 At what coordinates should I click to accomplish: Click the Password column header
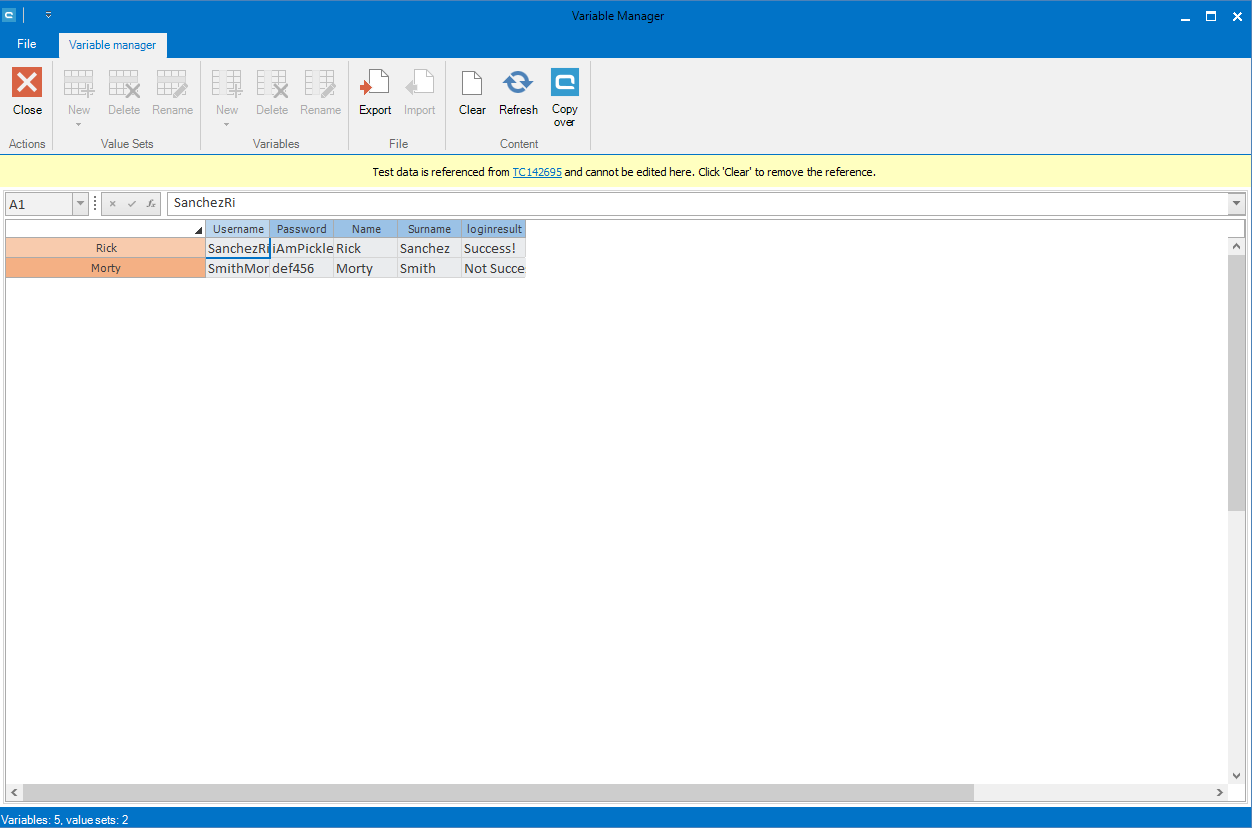click(x=301, y=229)
